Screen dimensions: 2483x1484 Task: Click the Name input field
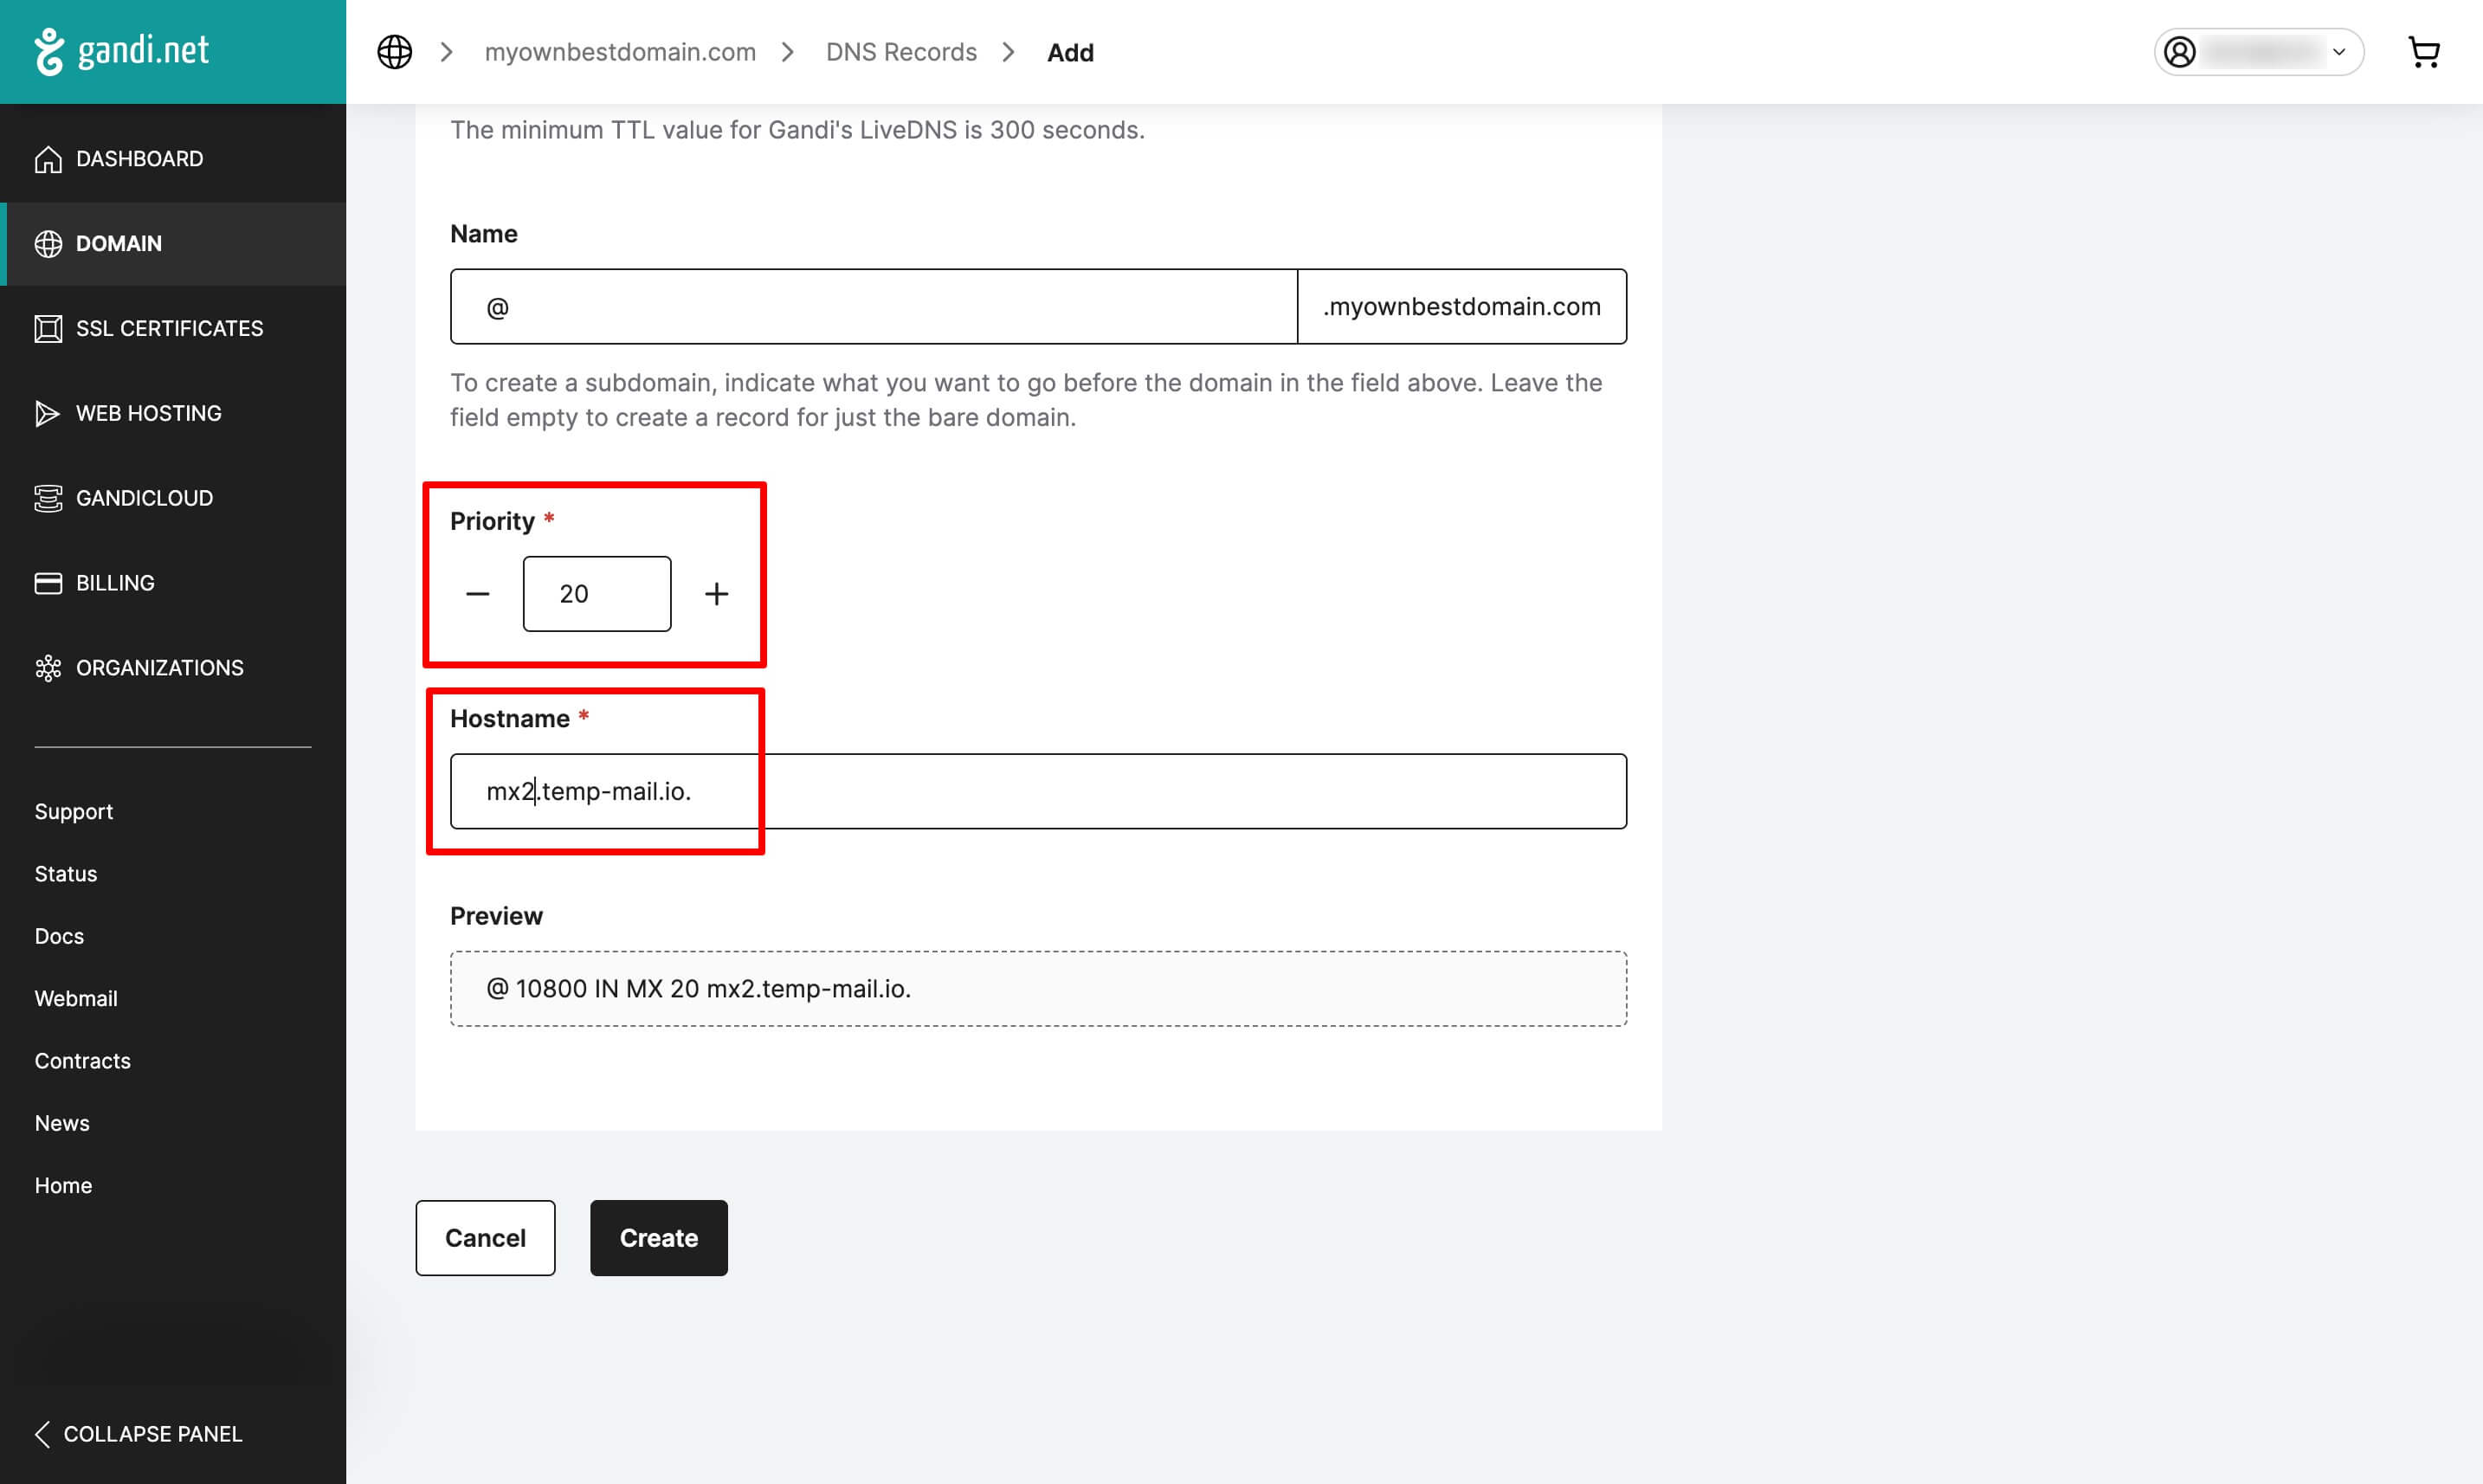(873, 307)
